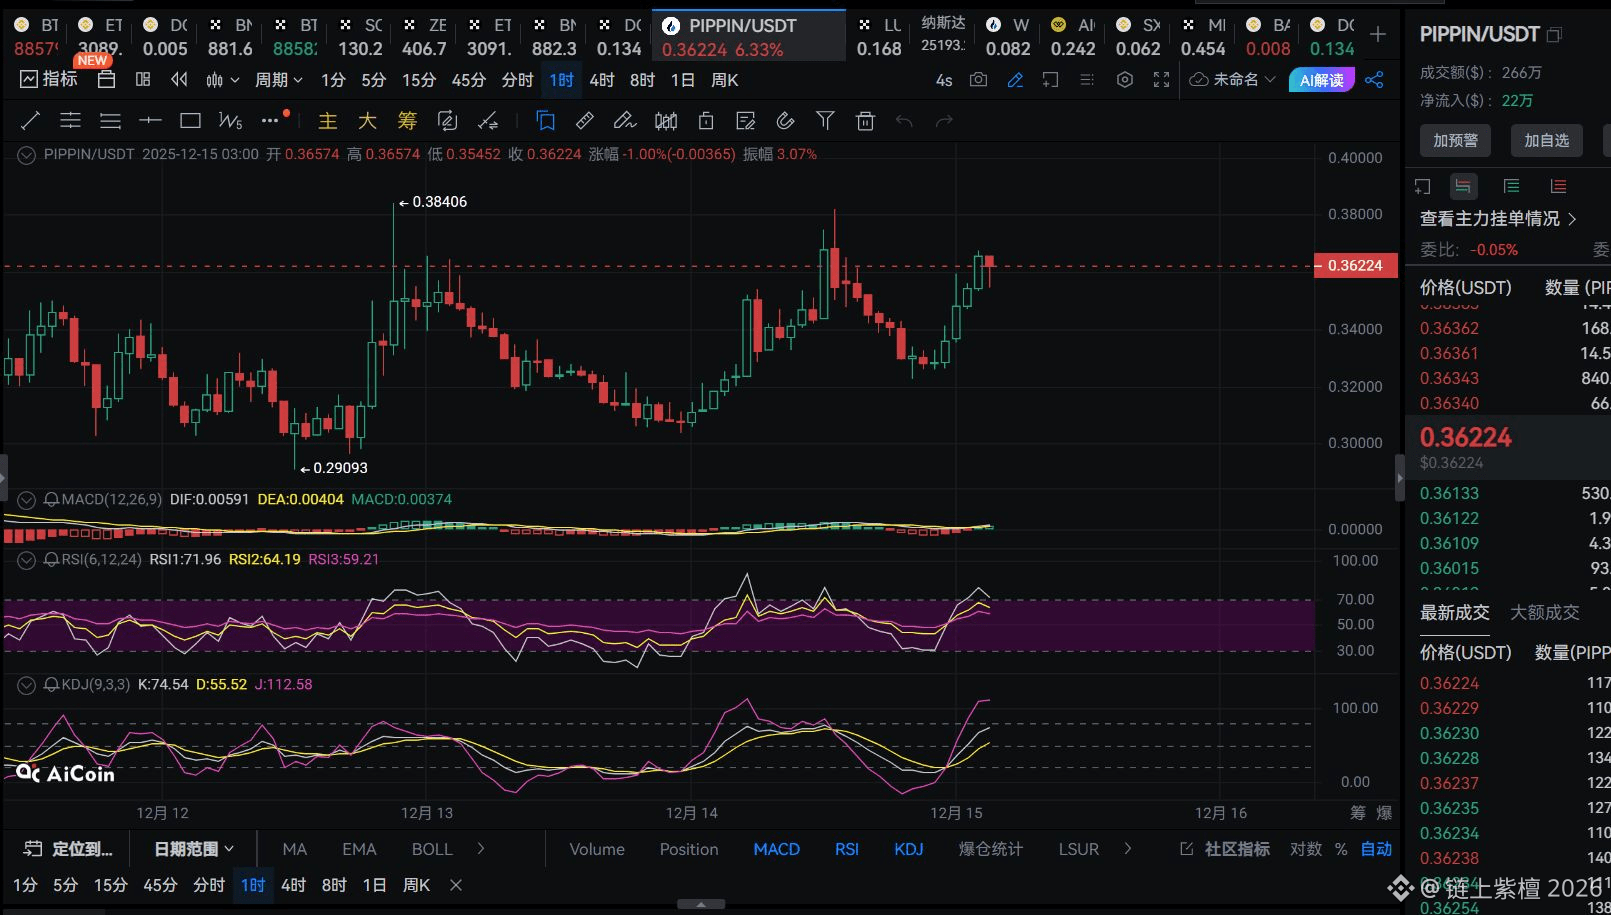Click the share icon beside AI解读

pos(1375,80)
